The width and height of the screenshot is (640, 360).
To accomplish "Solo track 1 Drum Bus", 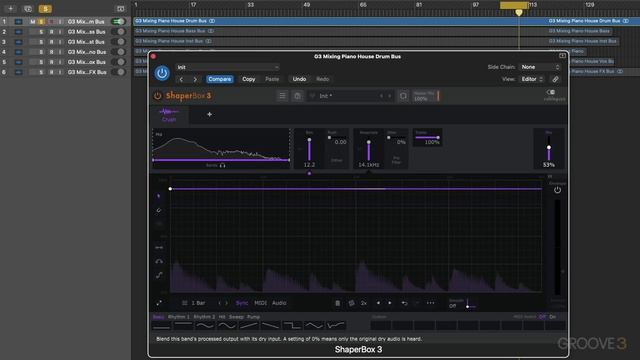I will [x=41, y=21].
